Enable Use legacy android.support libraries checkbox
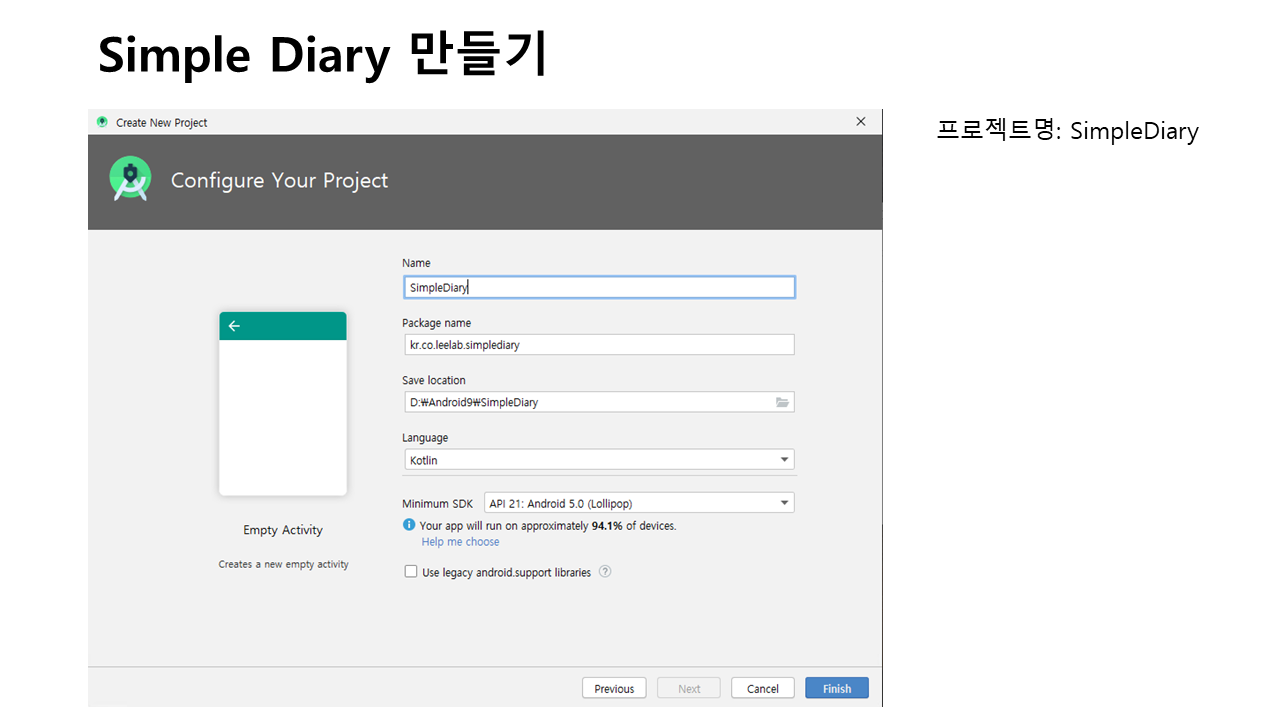This screenshot has width=1280, height=720. 411,572
